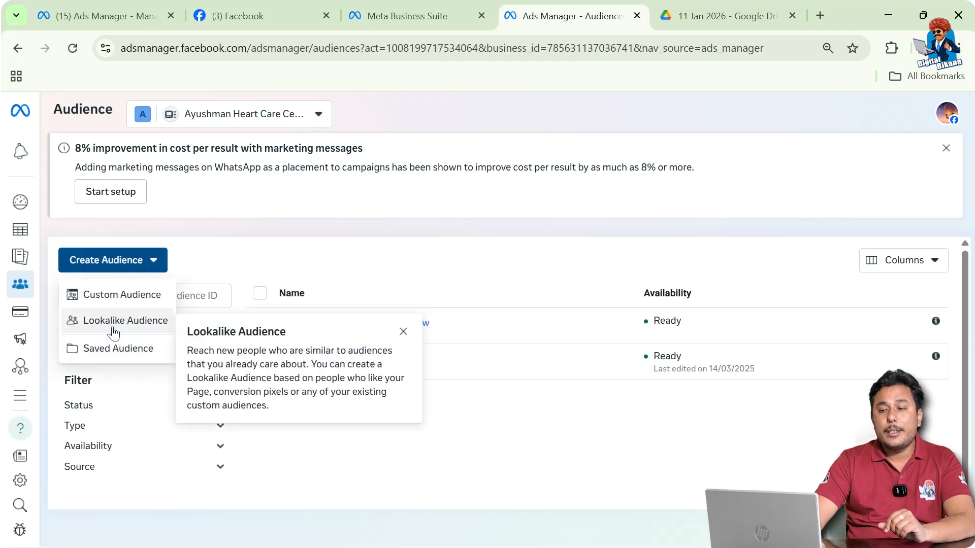Click the audience ID search field

203,295
